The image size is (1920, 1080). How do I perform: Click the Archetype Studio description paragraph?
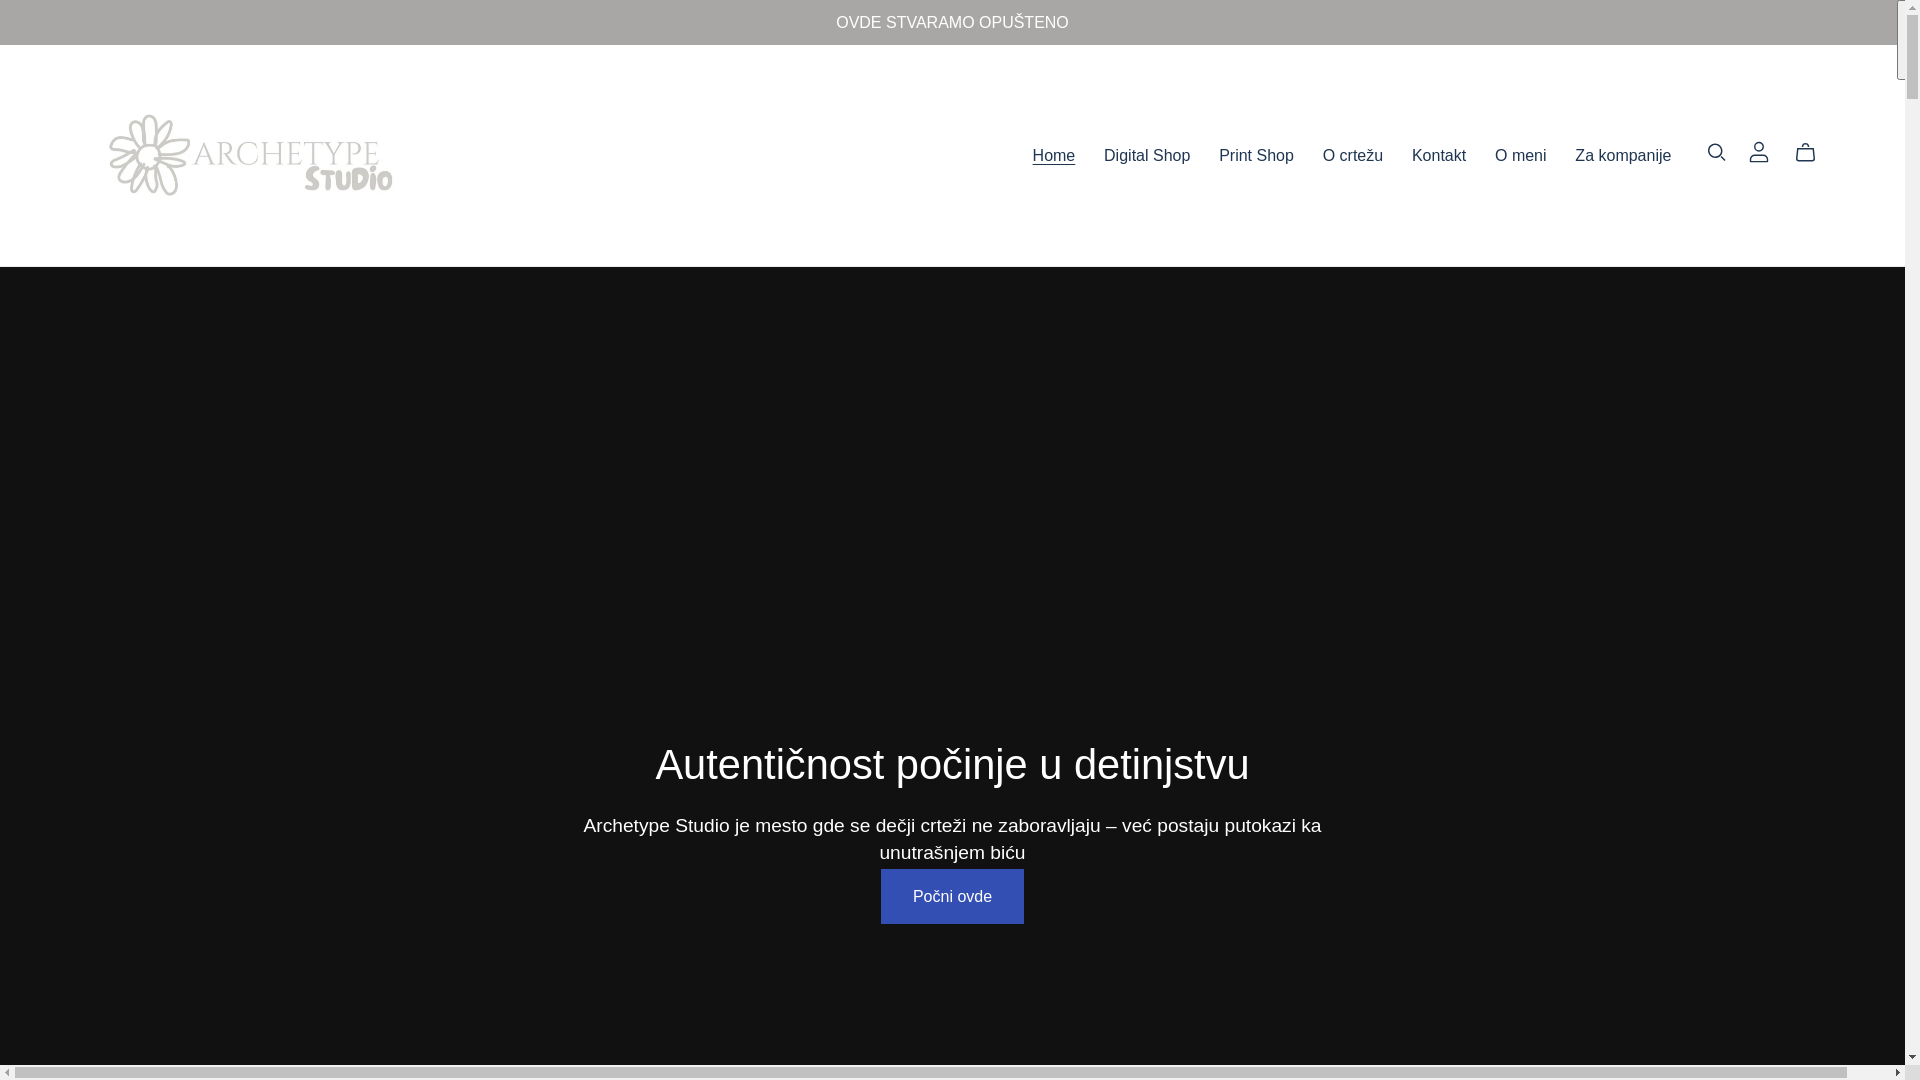[x=952, y=839]
